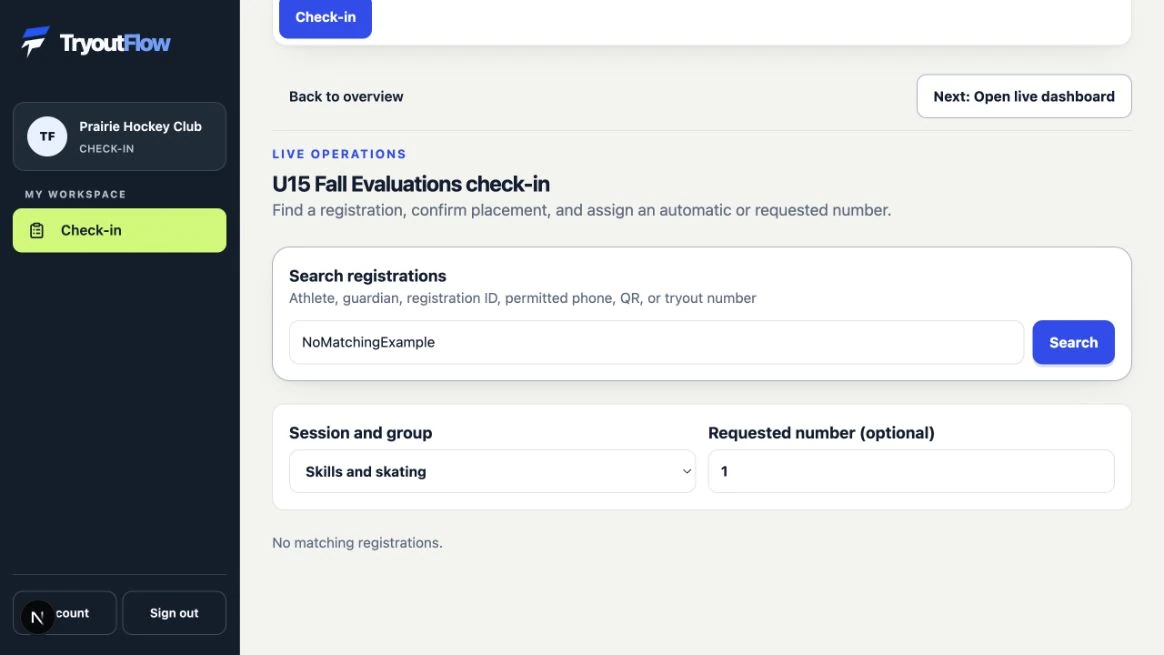Click the Account button in sidebar
Screen dimensions: 1164x655
coord(65,613)
